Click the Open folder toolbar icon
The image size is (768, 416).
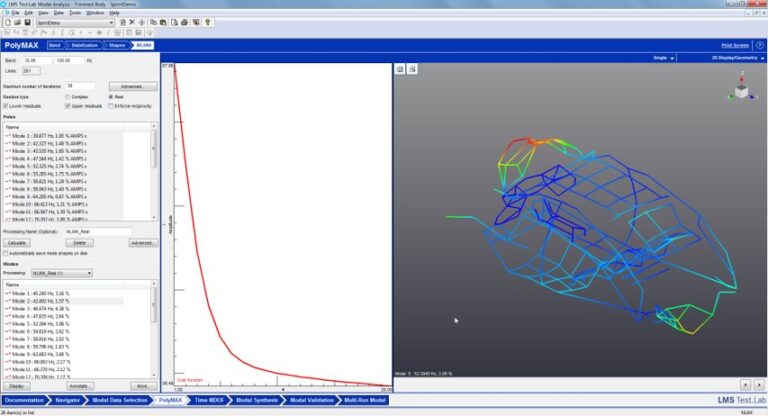click(18, 23)
